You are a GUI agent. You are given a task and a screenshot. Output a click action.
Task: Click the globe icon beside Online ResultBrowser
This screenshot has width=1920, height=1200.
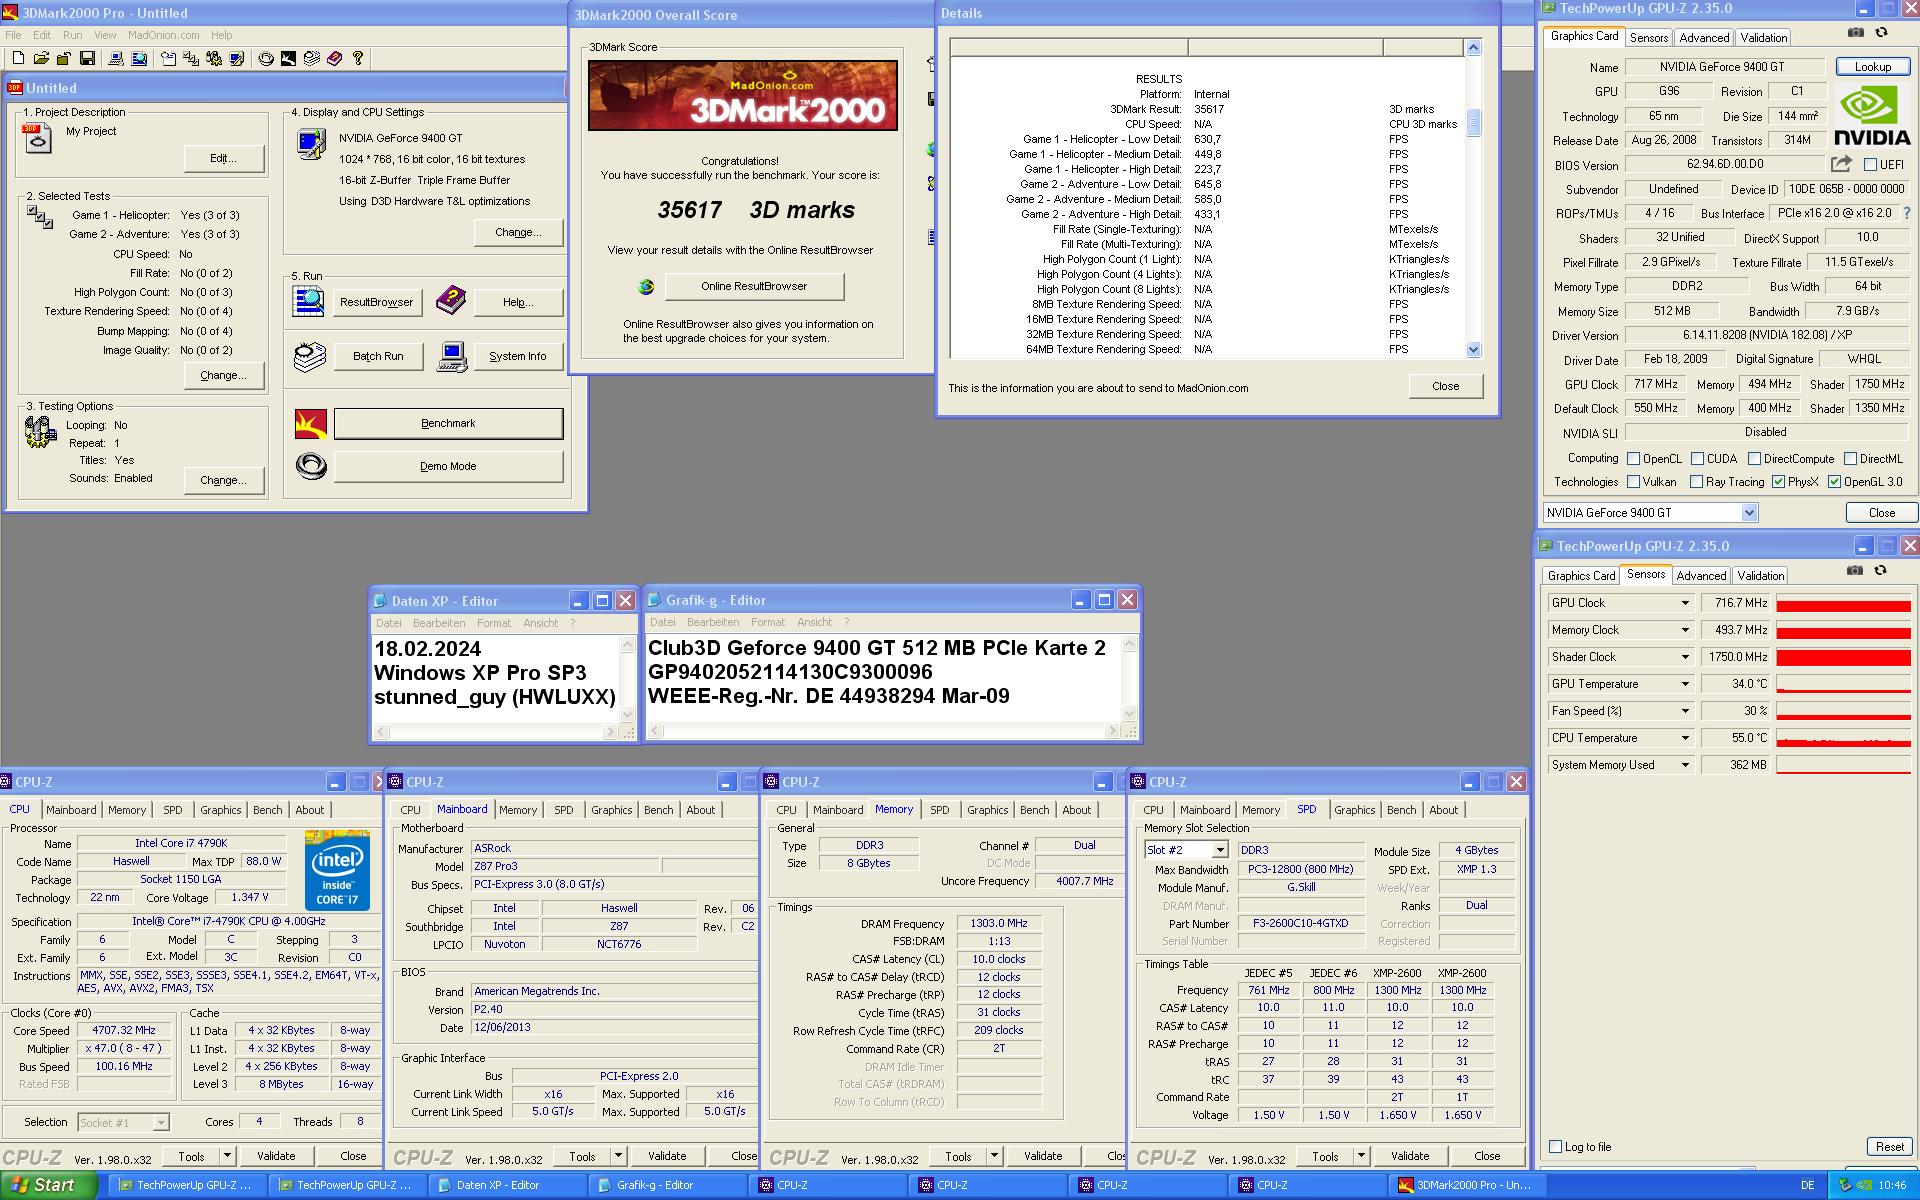[x=646, y=287]
